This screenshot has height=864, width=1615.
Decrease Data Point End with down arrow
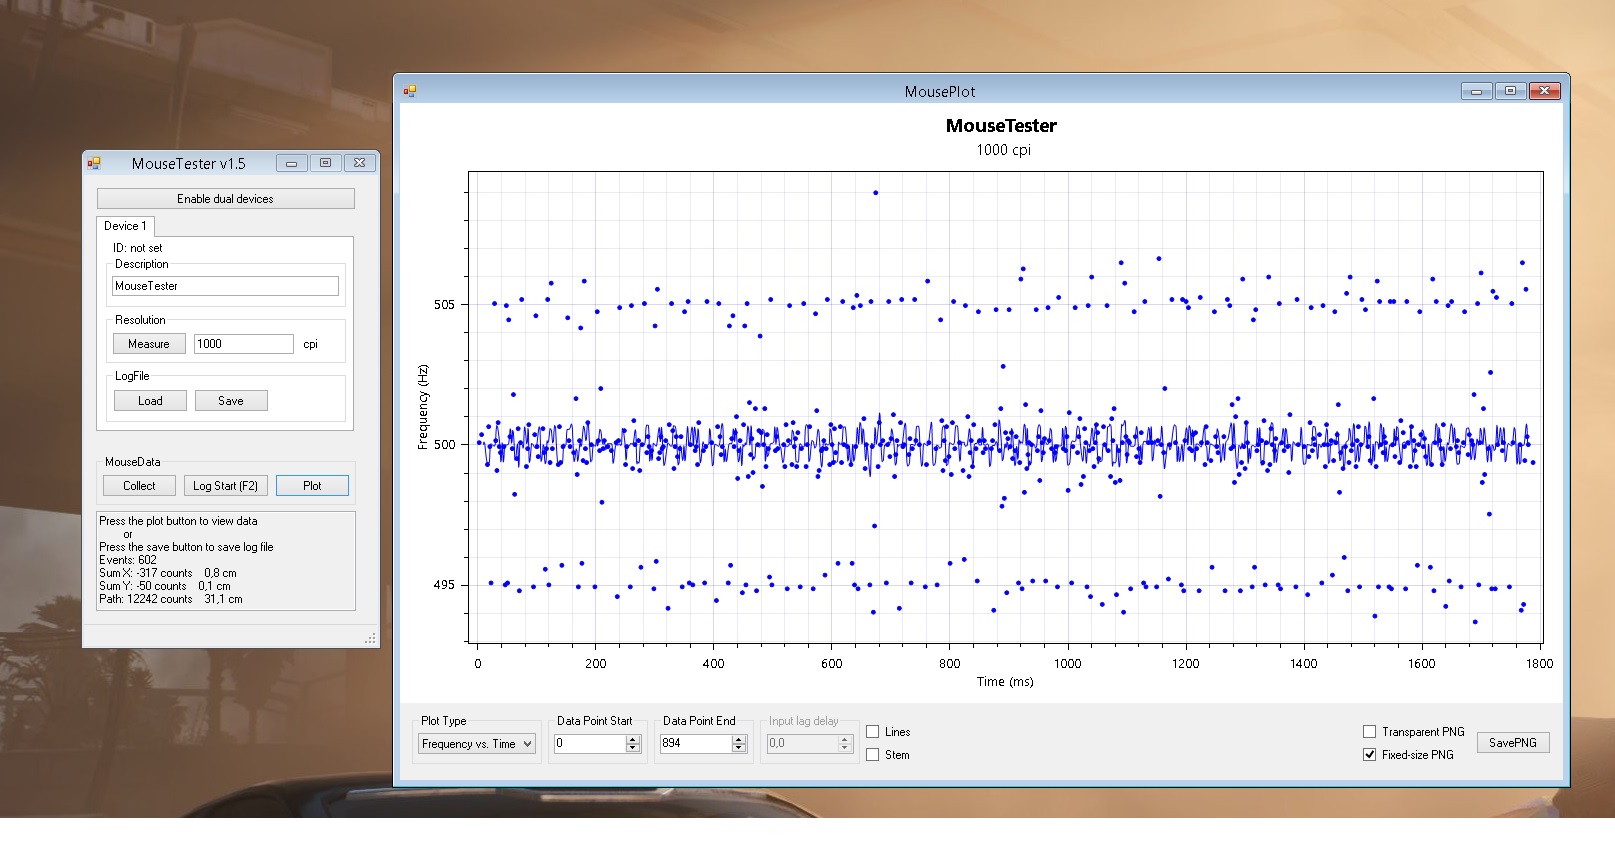[x=739, y=748]
